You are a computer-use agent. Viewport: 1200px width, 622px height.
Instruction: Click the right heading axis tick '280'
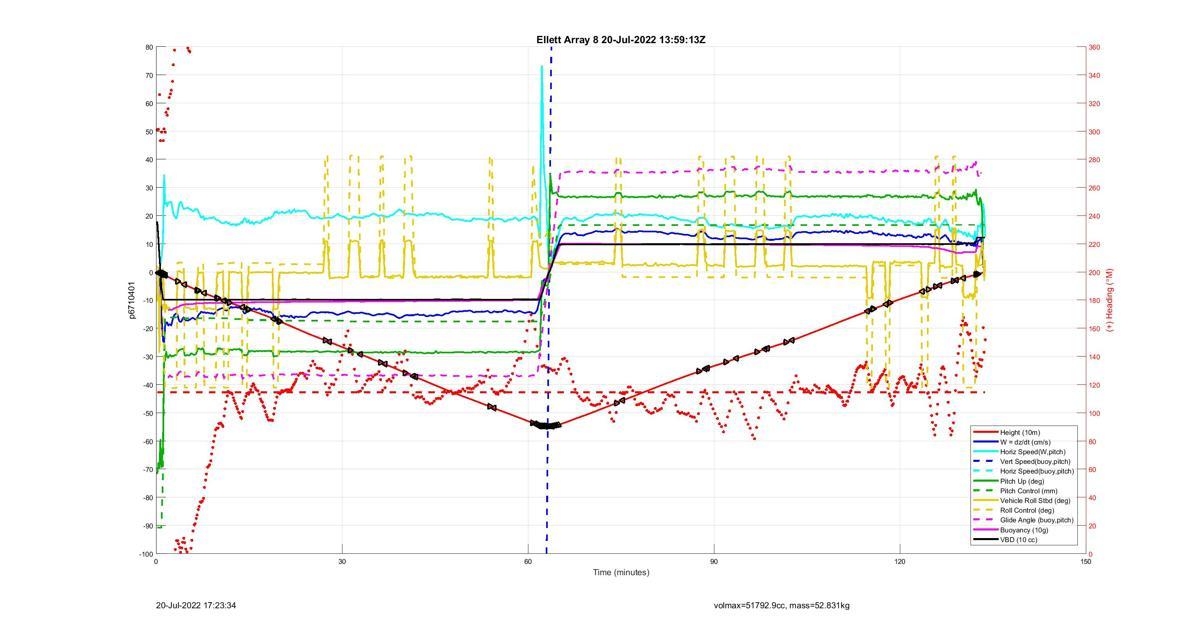coord(1095,160)
